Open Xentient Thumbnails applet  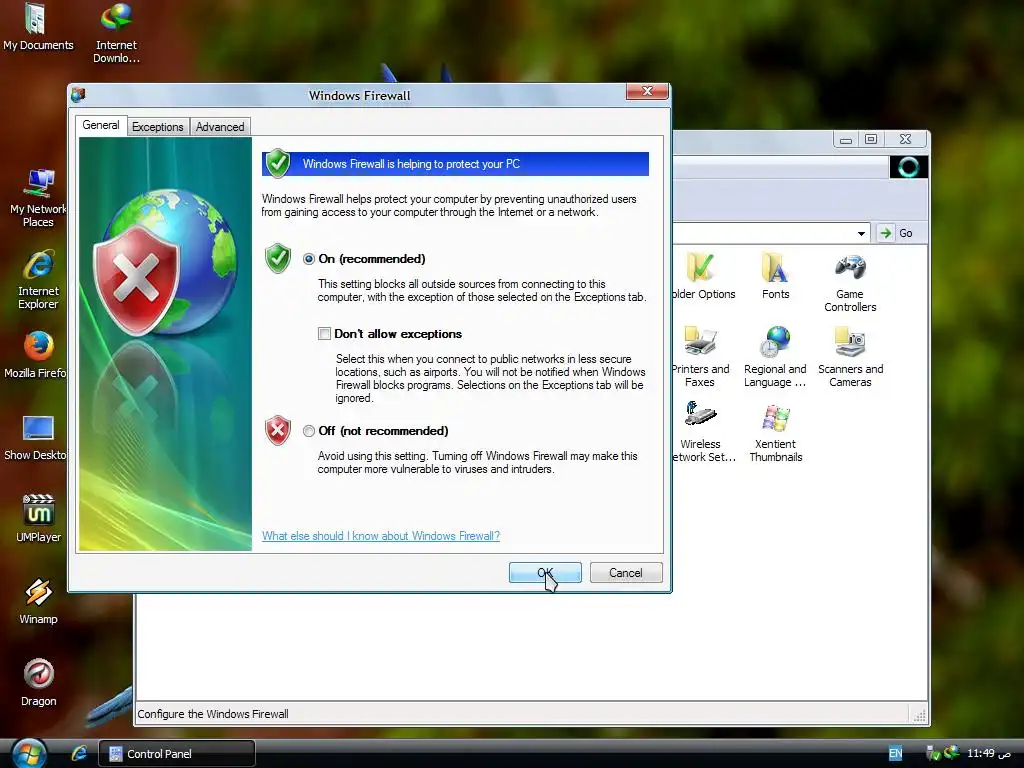pos(775,432)
